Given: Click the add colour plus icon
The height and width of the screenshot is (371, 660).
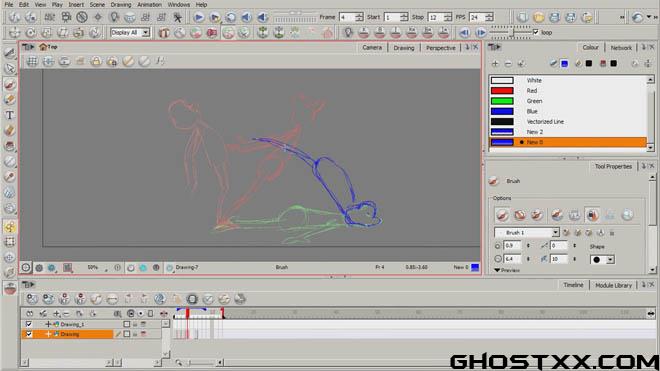Looking at the screenshot, I should [x=495, y=64].
